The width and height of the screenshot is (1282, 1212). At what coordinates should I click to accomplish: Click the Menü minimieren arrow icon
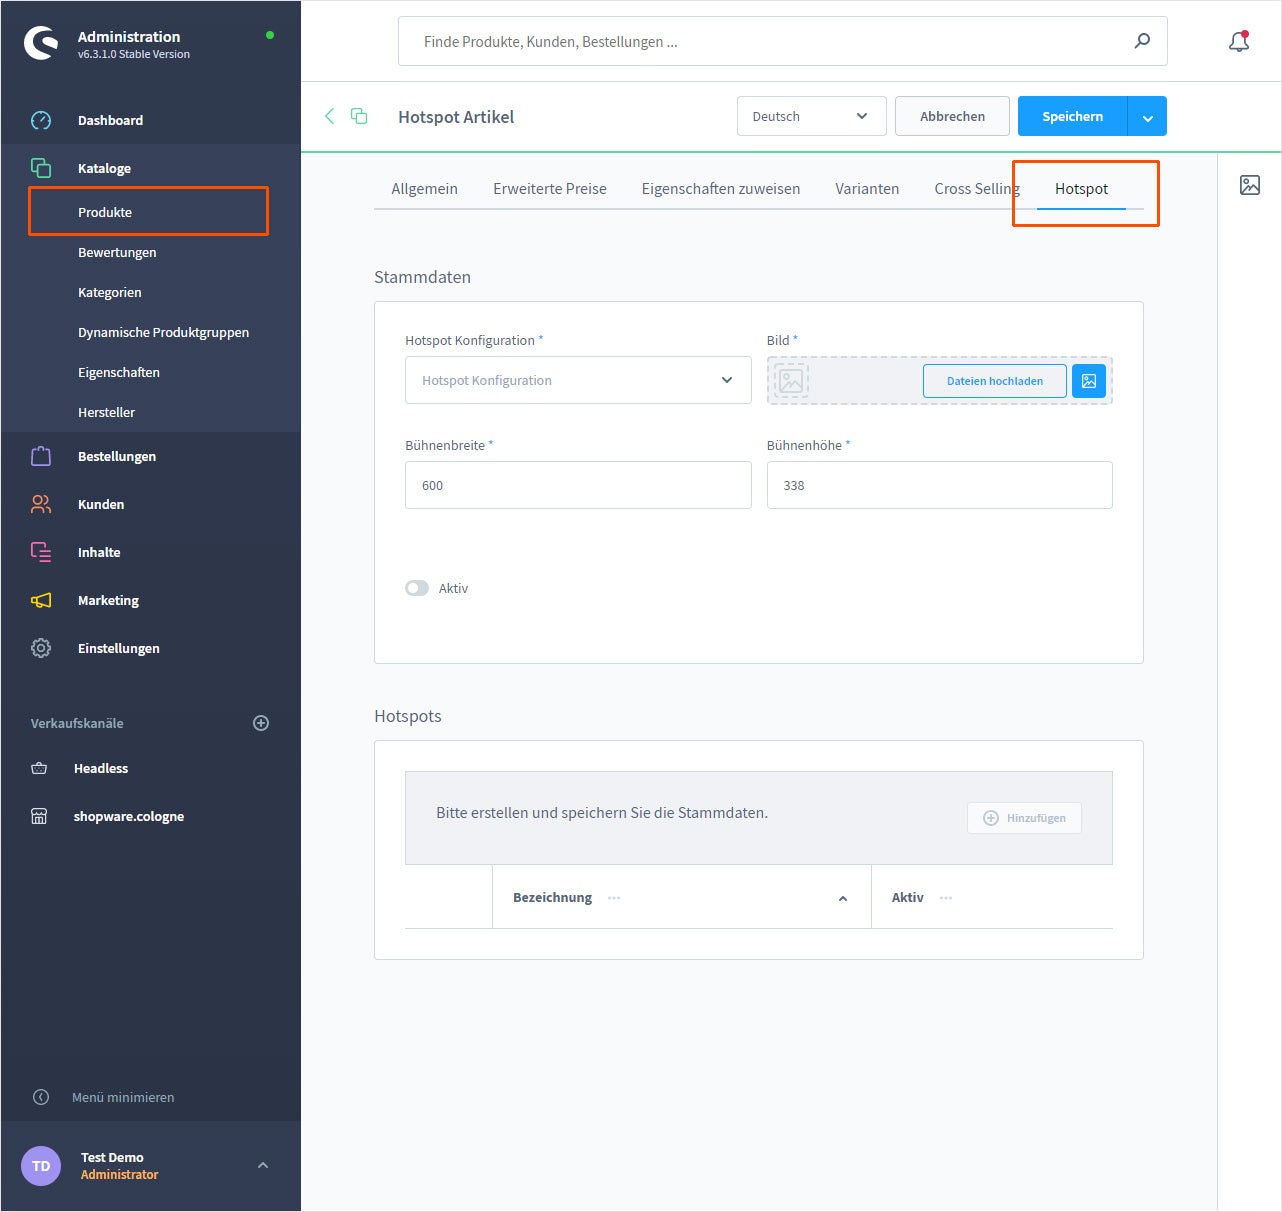pyautogui.click(x=41, y=1097)
